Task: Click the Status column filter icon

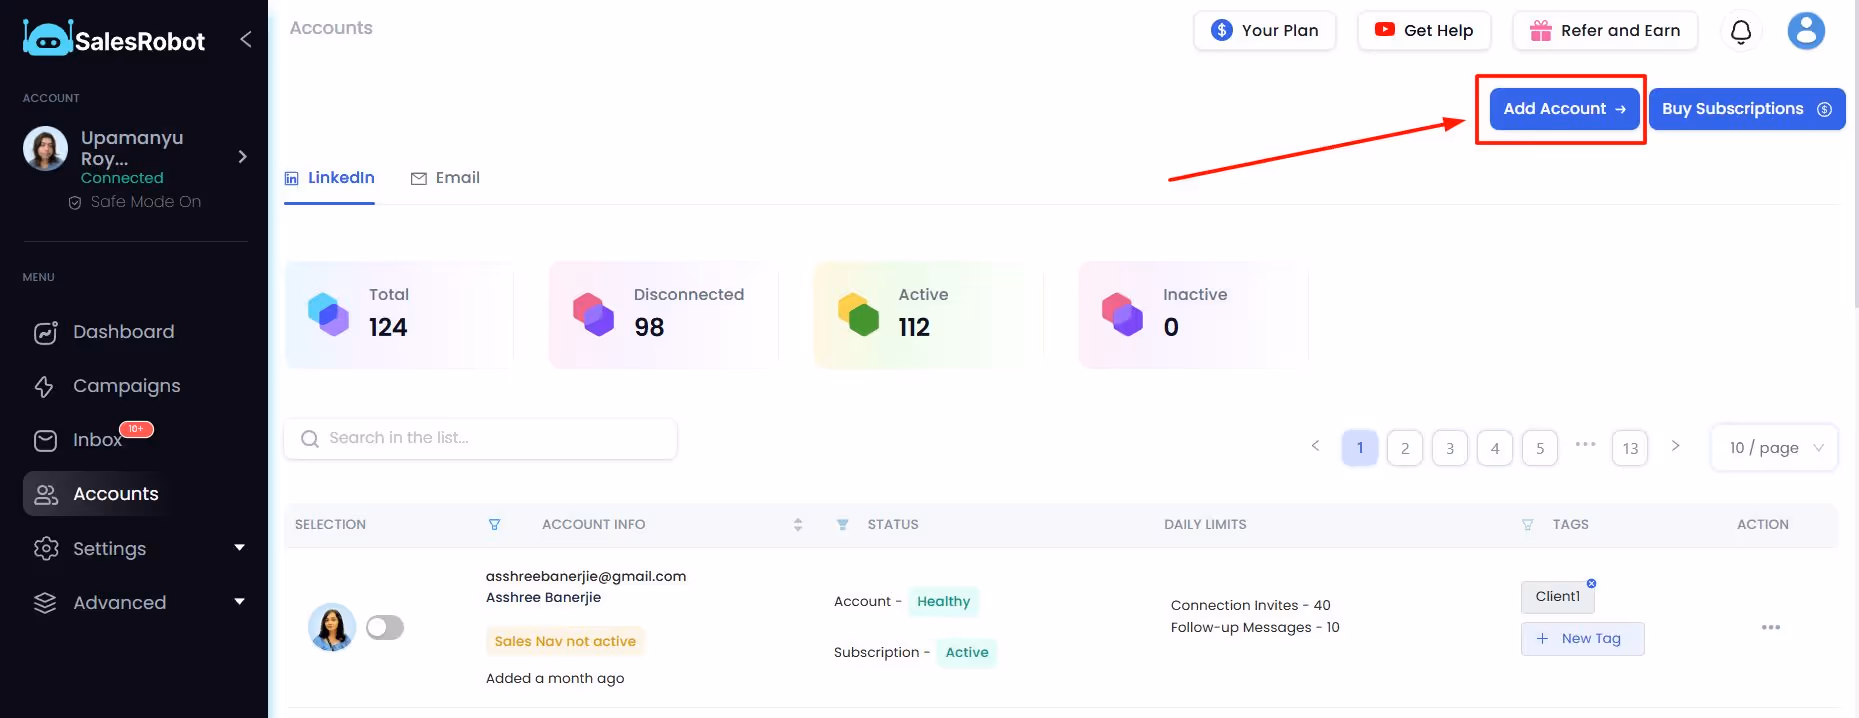Action: (842, 524)
